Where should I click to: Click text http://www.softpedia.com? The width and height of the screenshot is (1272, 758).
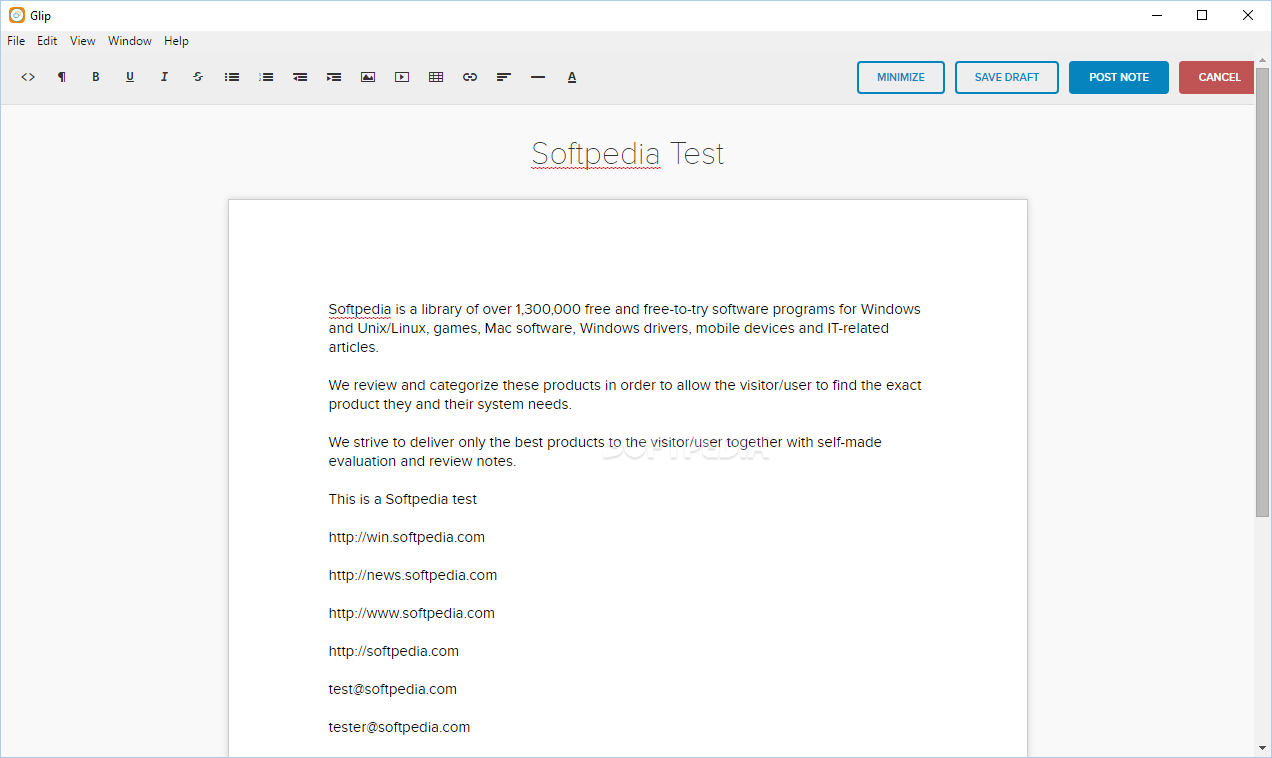[412, 613]
